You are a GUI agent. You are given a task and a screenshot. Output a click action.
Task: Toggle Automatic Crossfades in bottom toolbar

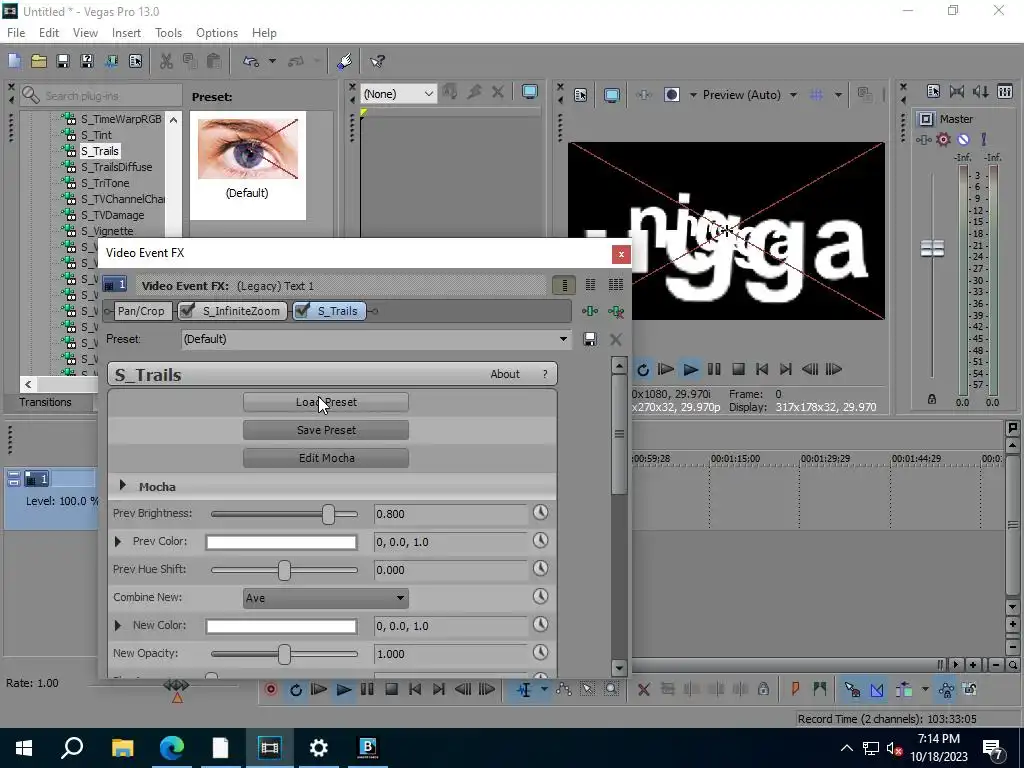[x=876, y=690]
